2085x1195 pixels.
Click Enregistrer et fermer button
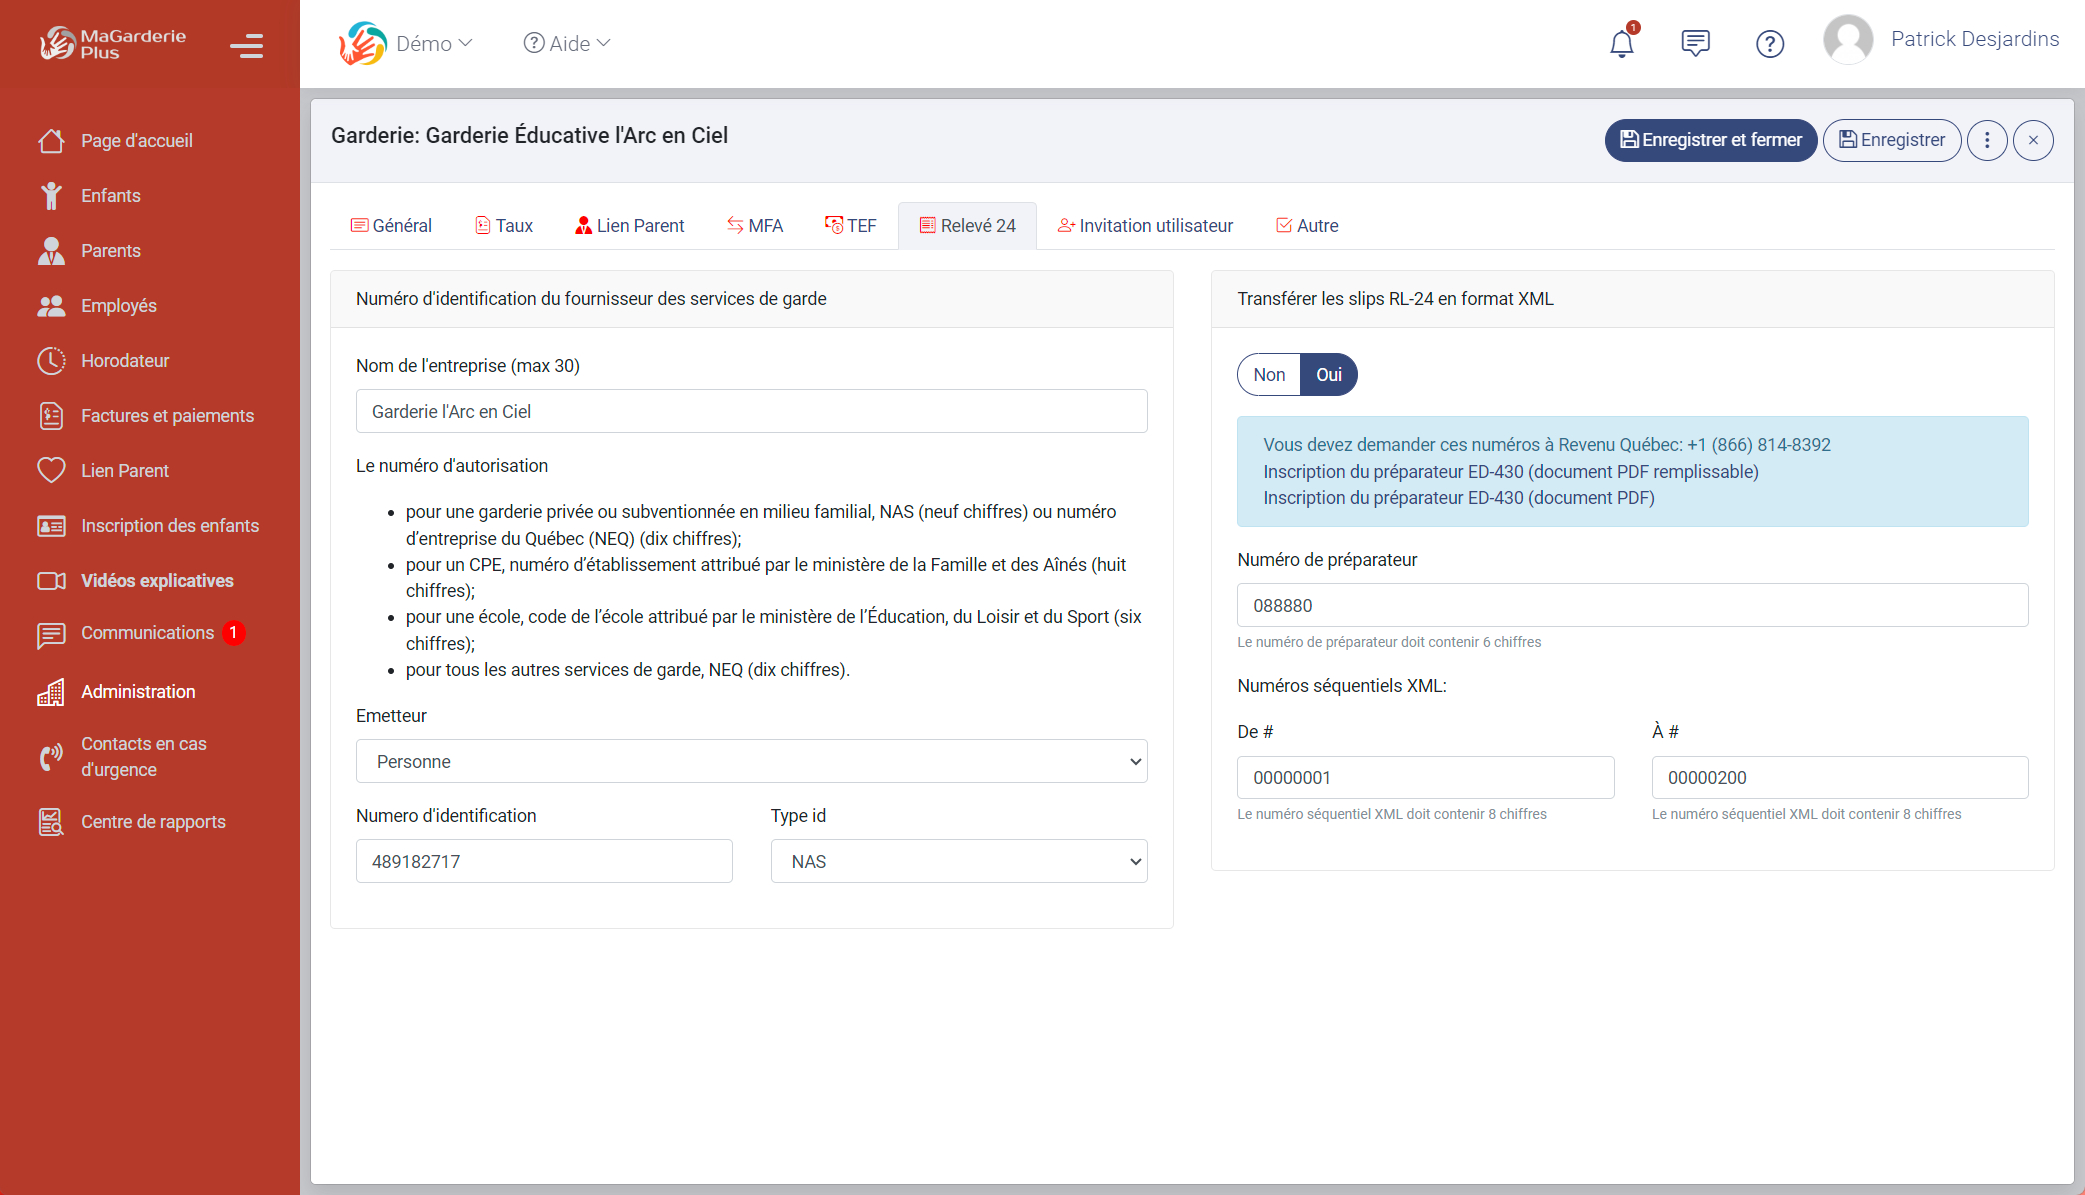[x=1710, y=140]
